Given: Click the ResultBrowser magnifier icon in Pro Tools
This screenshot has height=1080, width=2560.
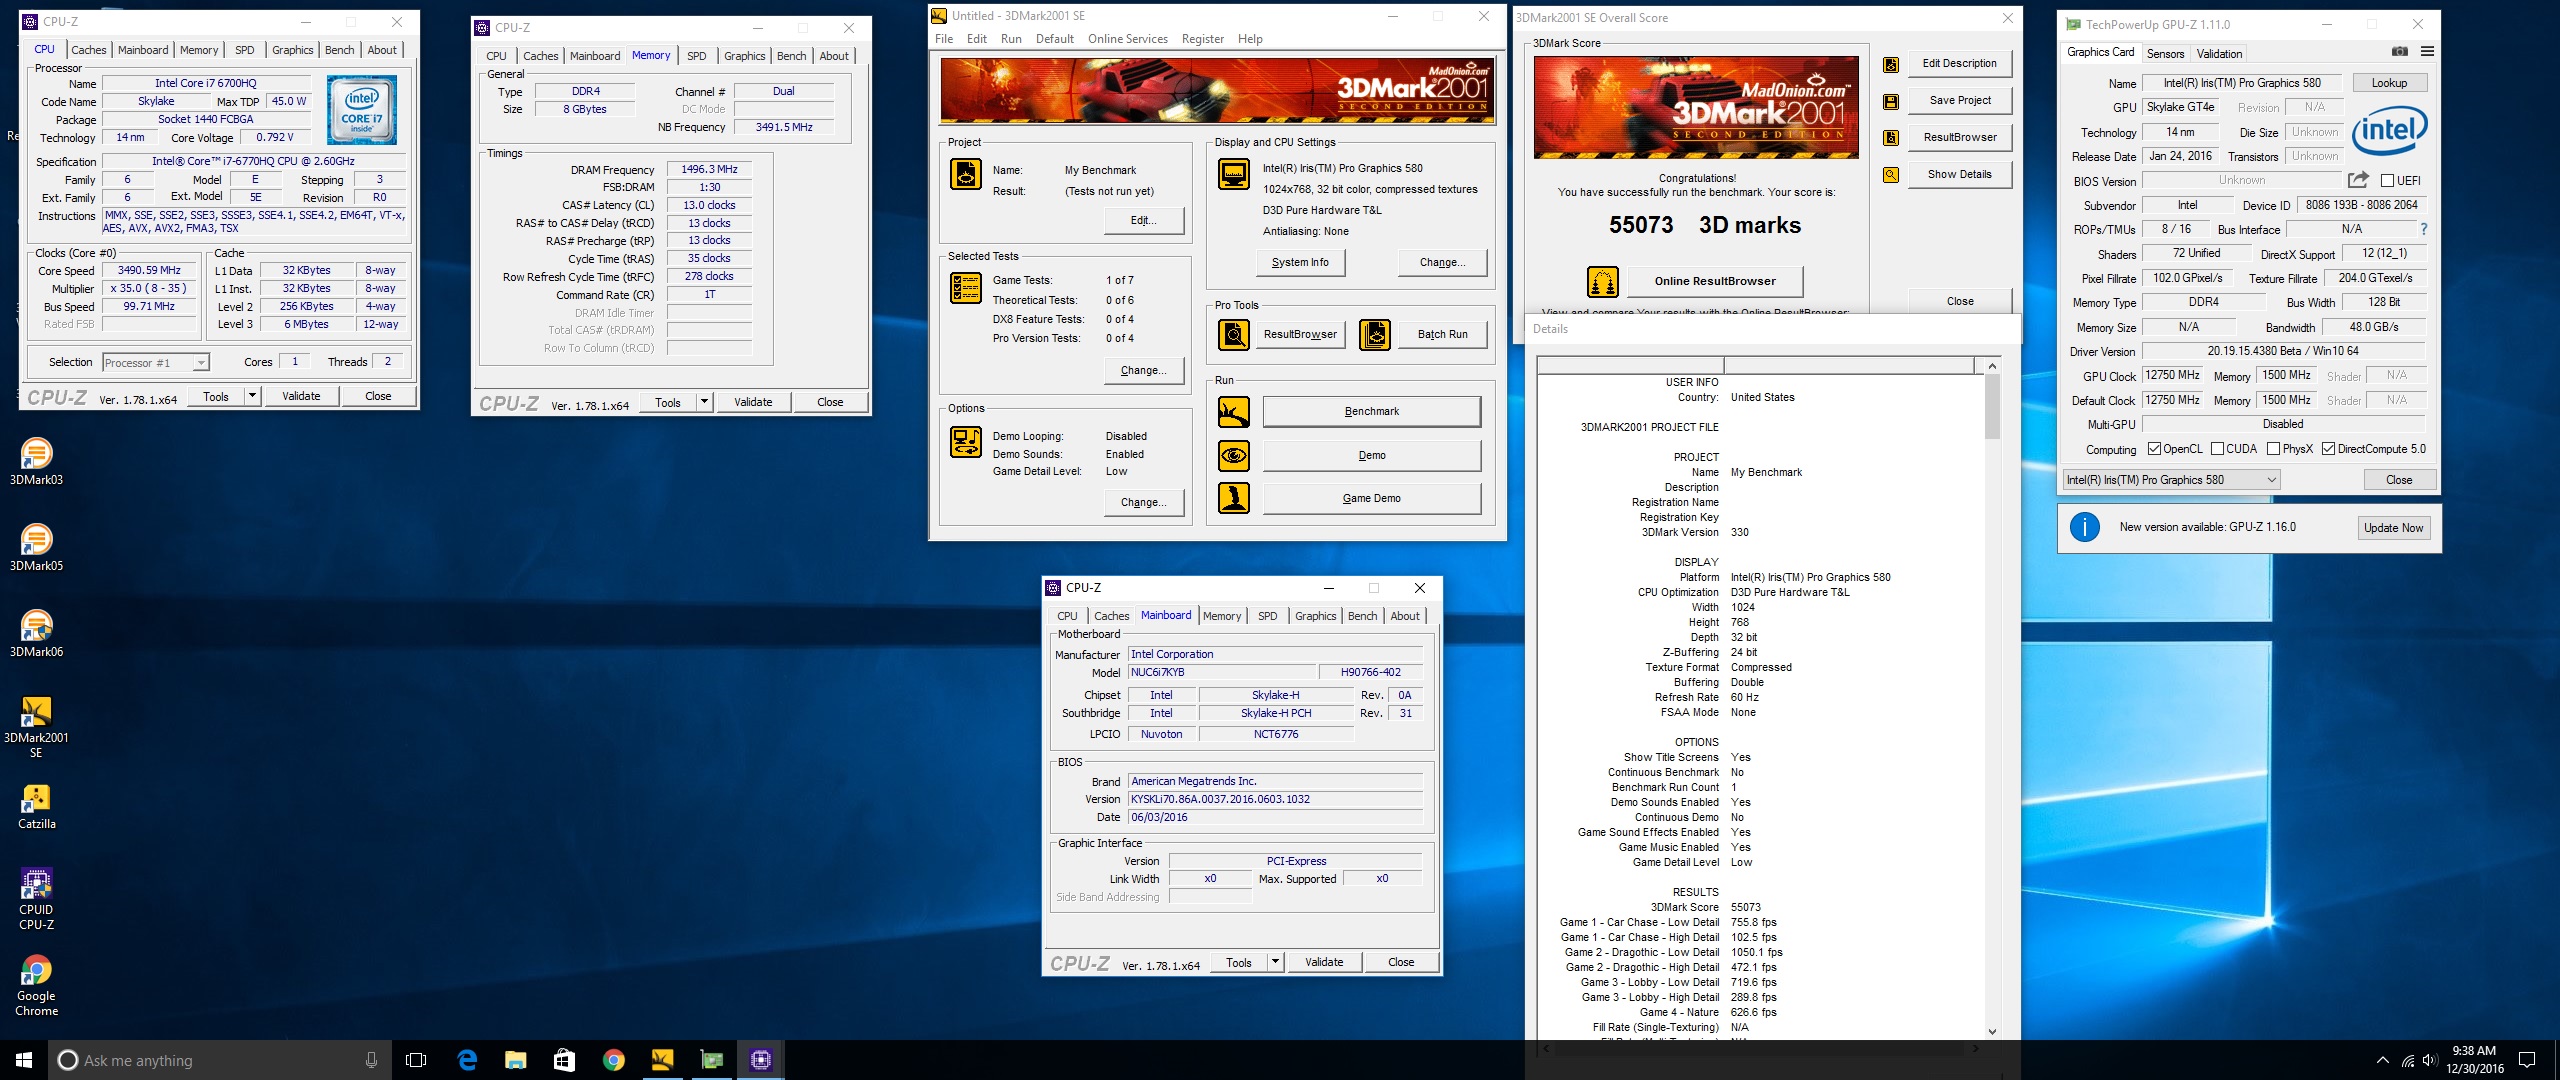Looking at the screenshot, I should [x=1234, y=334].
